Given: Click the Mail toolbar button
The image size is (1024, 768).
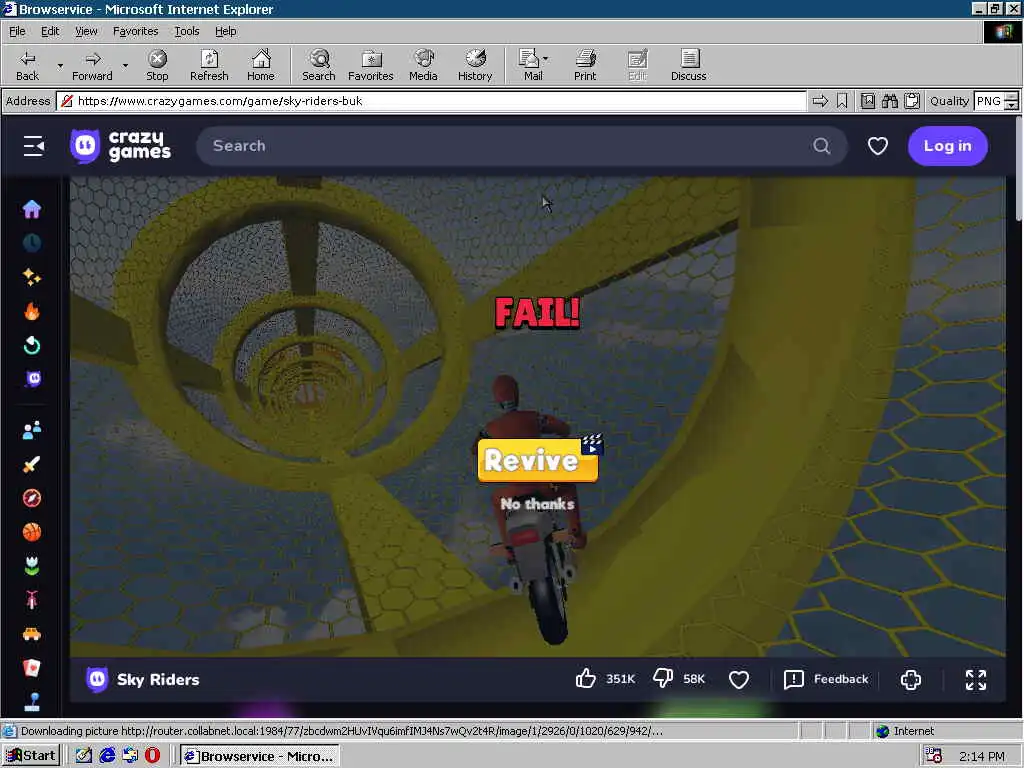Looking at the screenshot, I should click(534, 65).
